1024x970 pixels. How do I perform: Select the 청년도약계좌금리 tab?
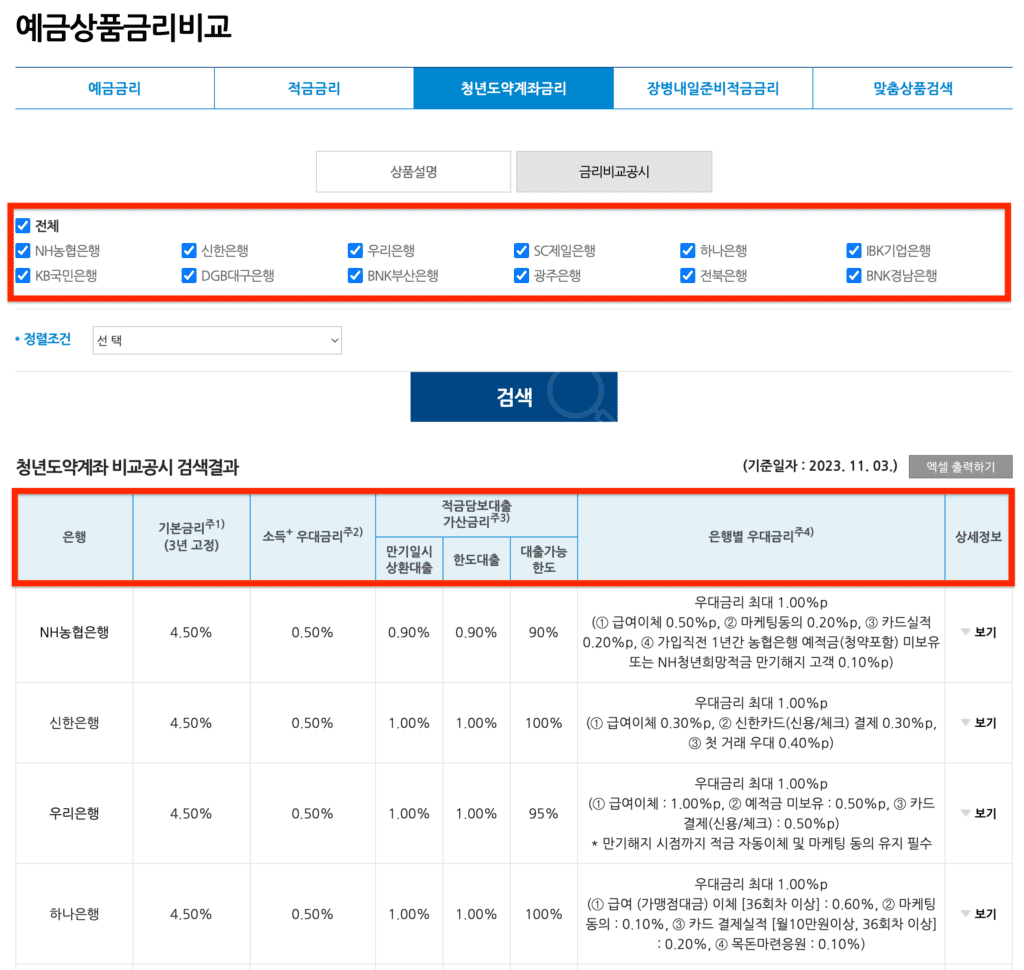(x=513, y=88)
